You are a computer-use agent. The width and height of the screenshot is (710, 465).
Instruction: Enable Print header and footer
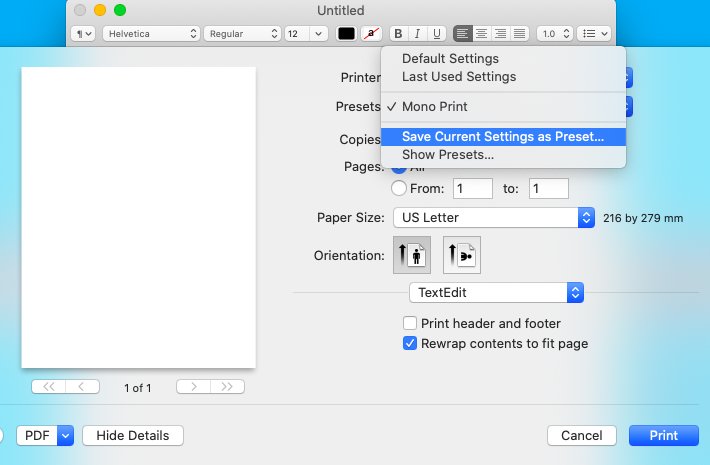coord(410,323)
